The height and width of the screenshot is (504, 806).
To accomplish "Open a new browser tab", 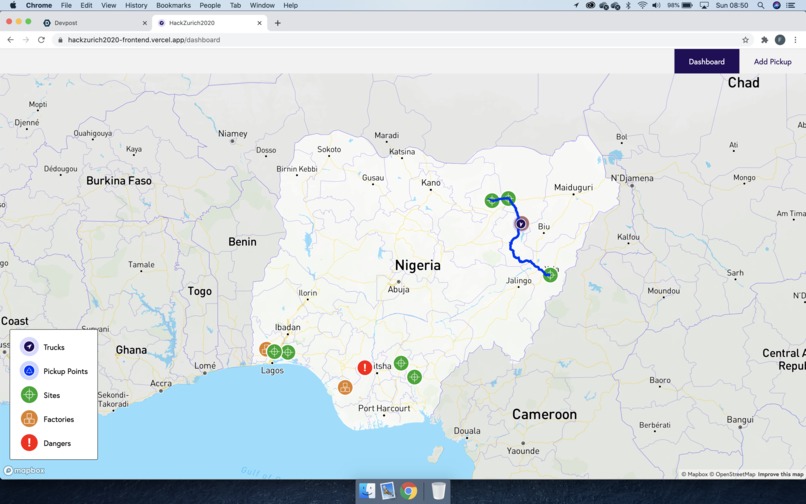I will tap(278, 23).
